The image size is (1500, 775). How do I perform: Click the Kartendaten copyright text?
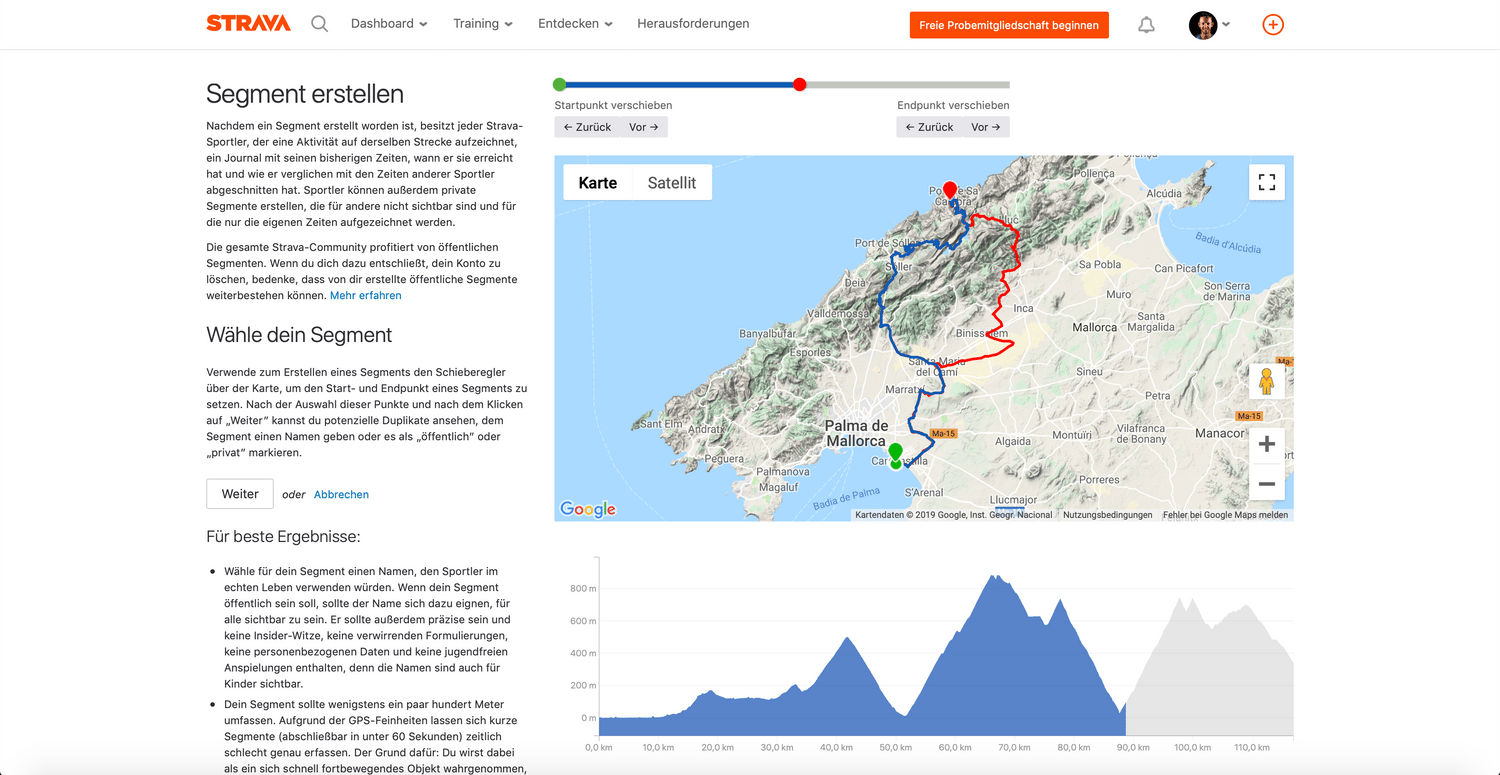click(954, 515)
